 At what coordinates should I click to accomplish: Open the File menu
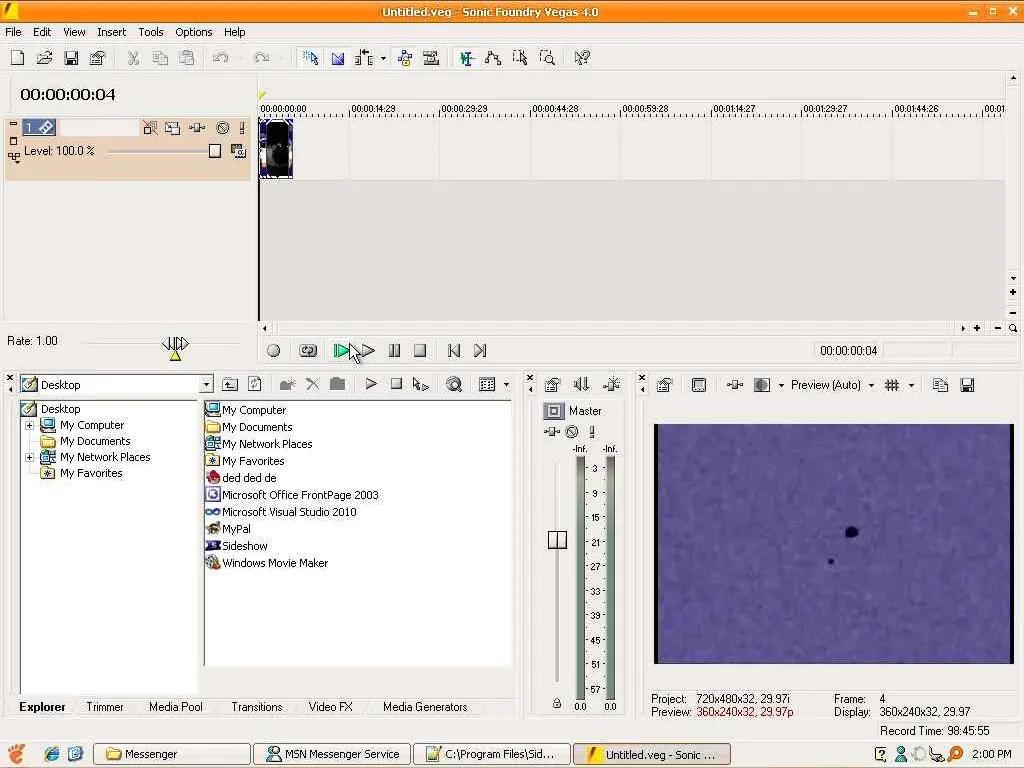(13, 32)
